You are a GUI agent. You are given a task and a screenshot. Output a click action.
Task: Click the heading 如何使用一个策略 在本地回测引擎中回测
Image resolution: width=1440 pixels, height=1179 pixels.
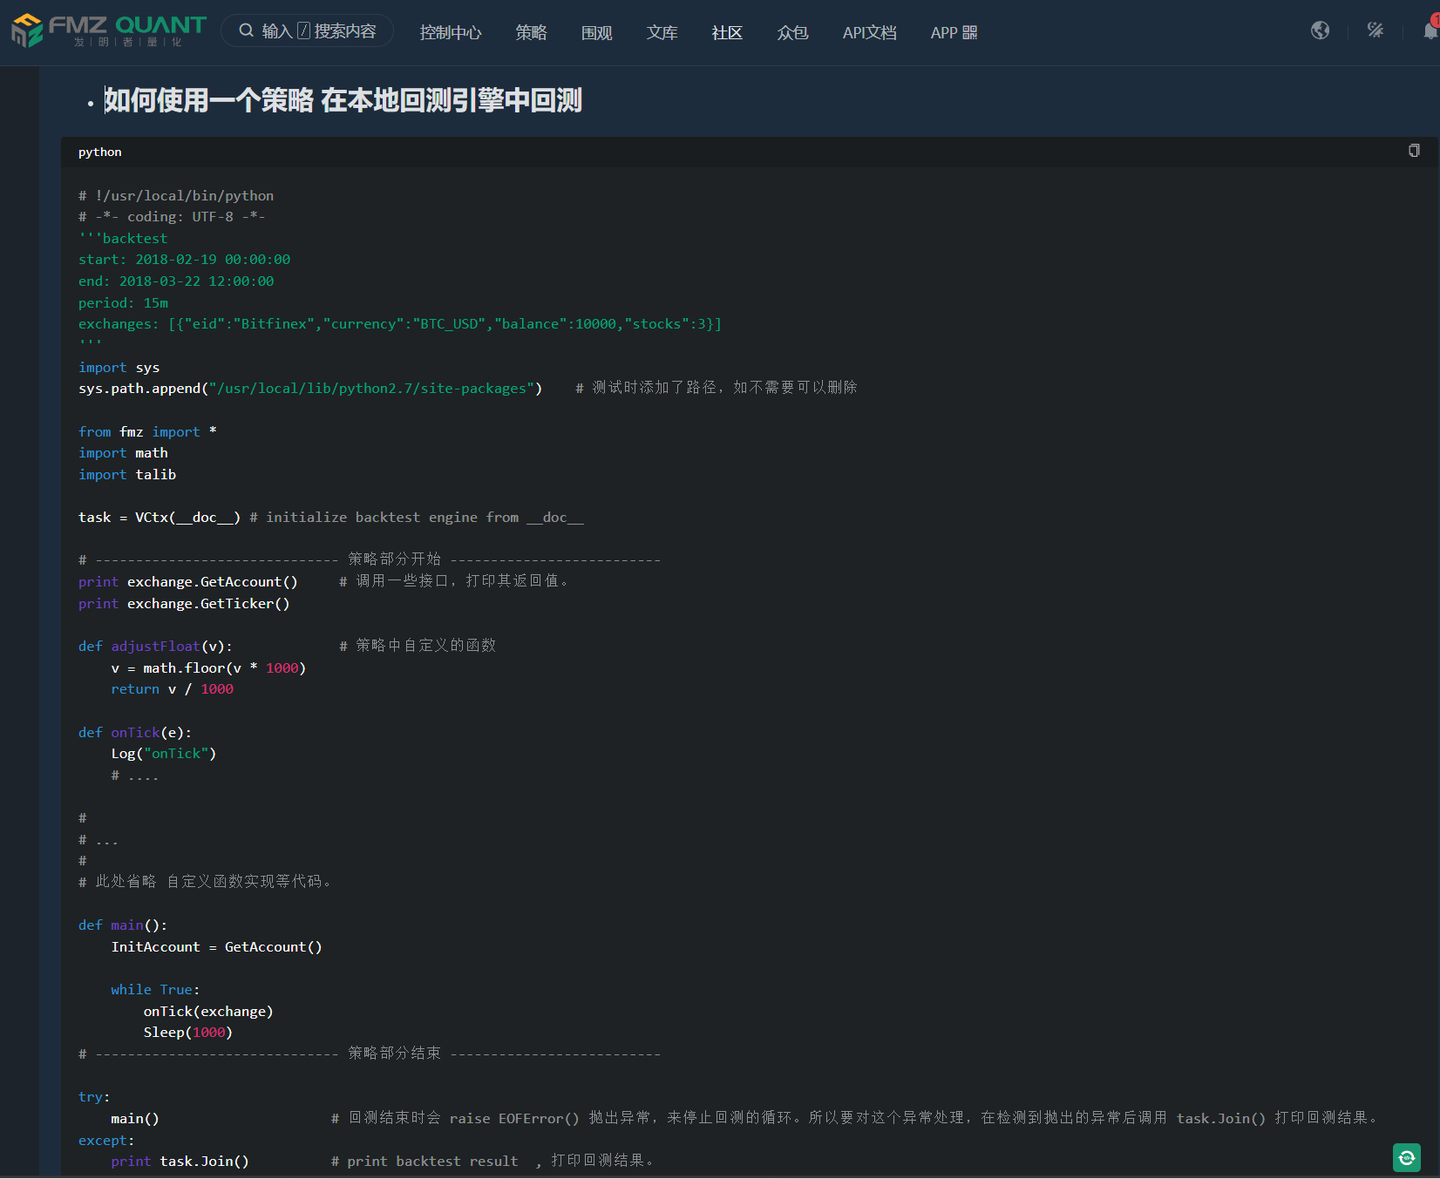[343, 100]
